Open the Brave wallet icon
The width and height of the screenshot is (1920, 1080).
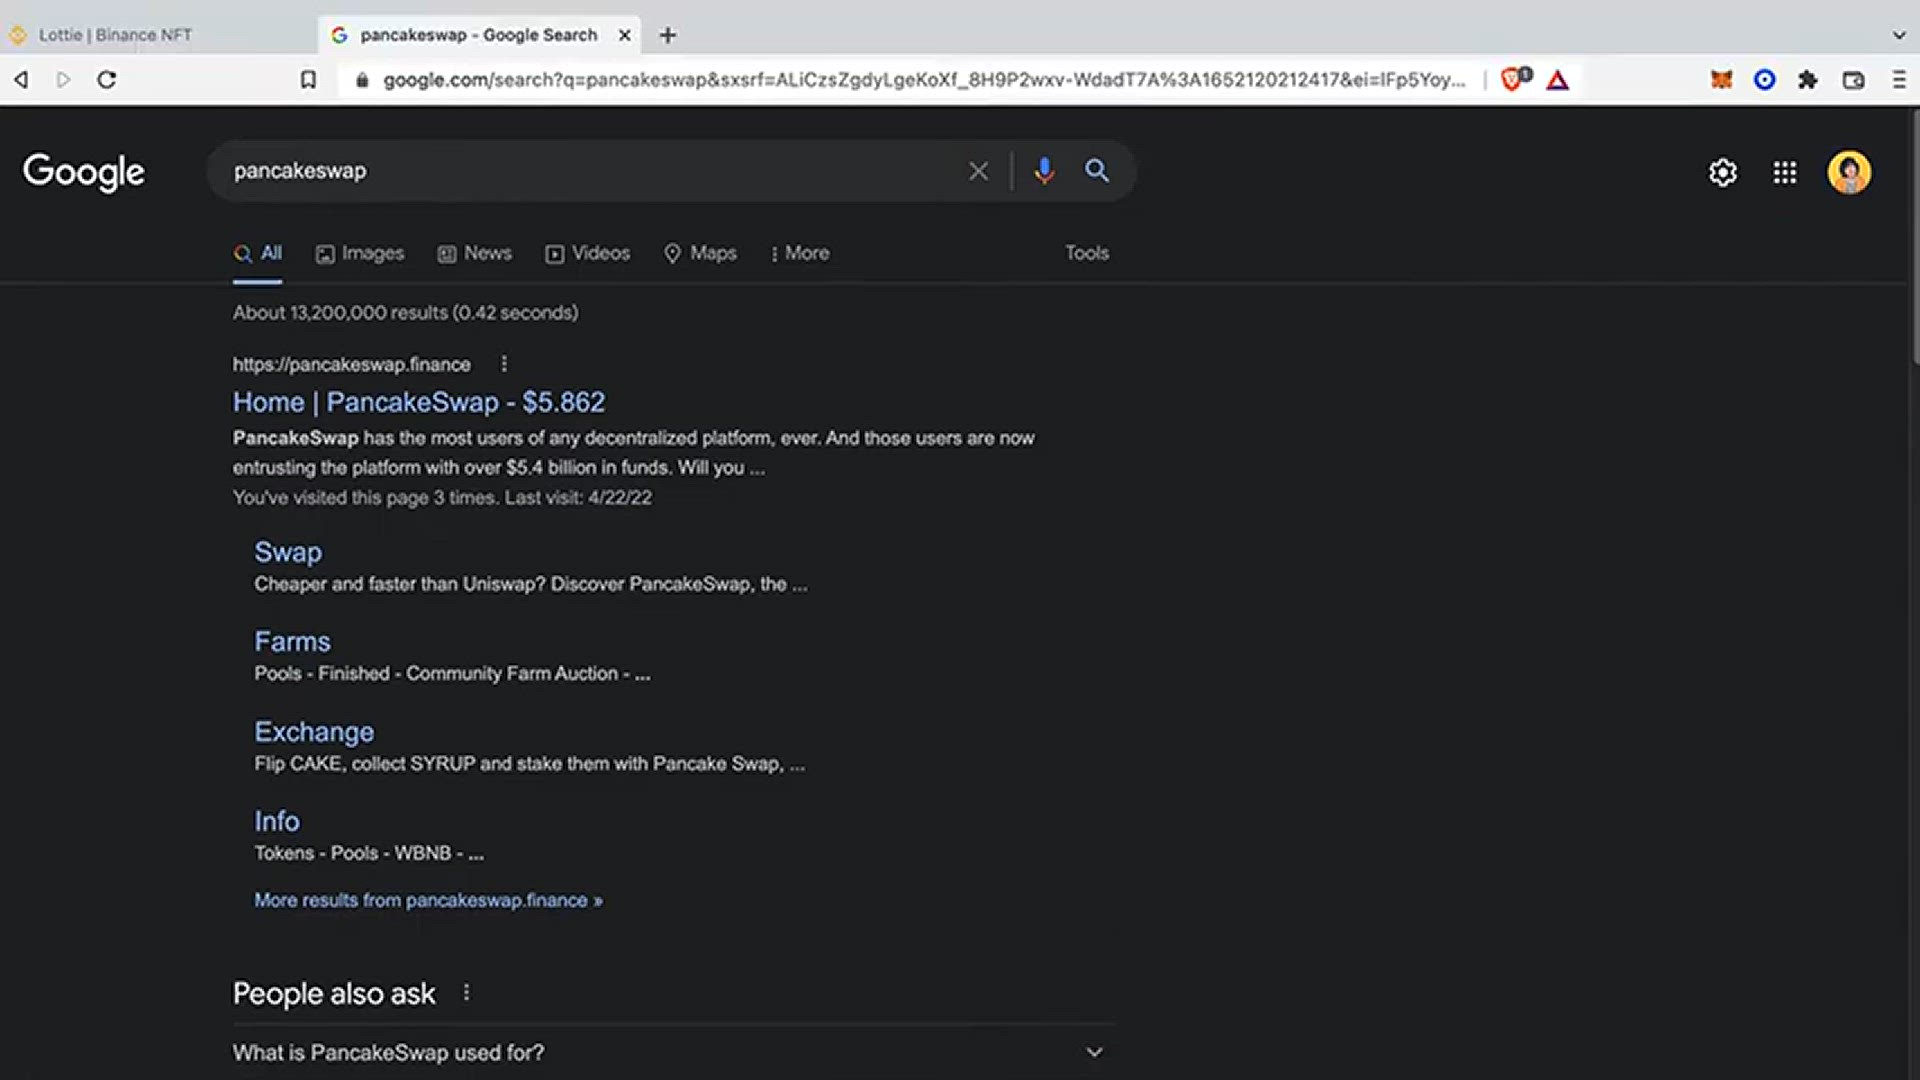tap(1853, 80)
